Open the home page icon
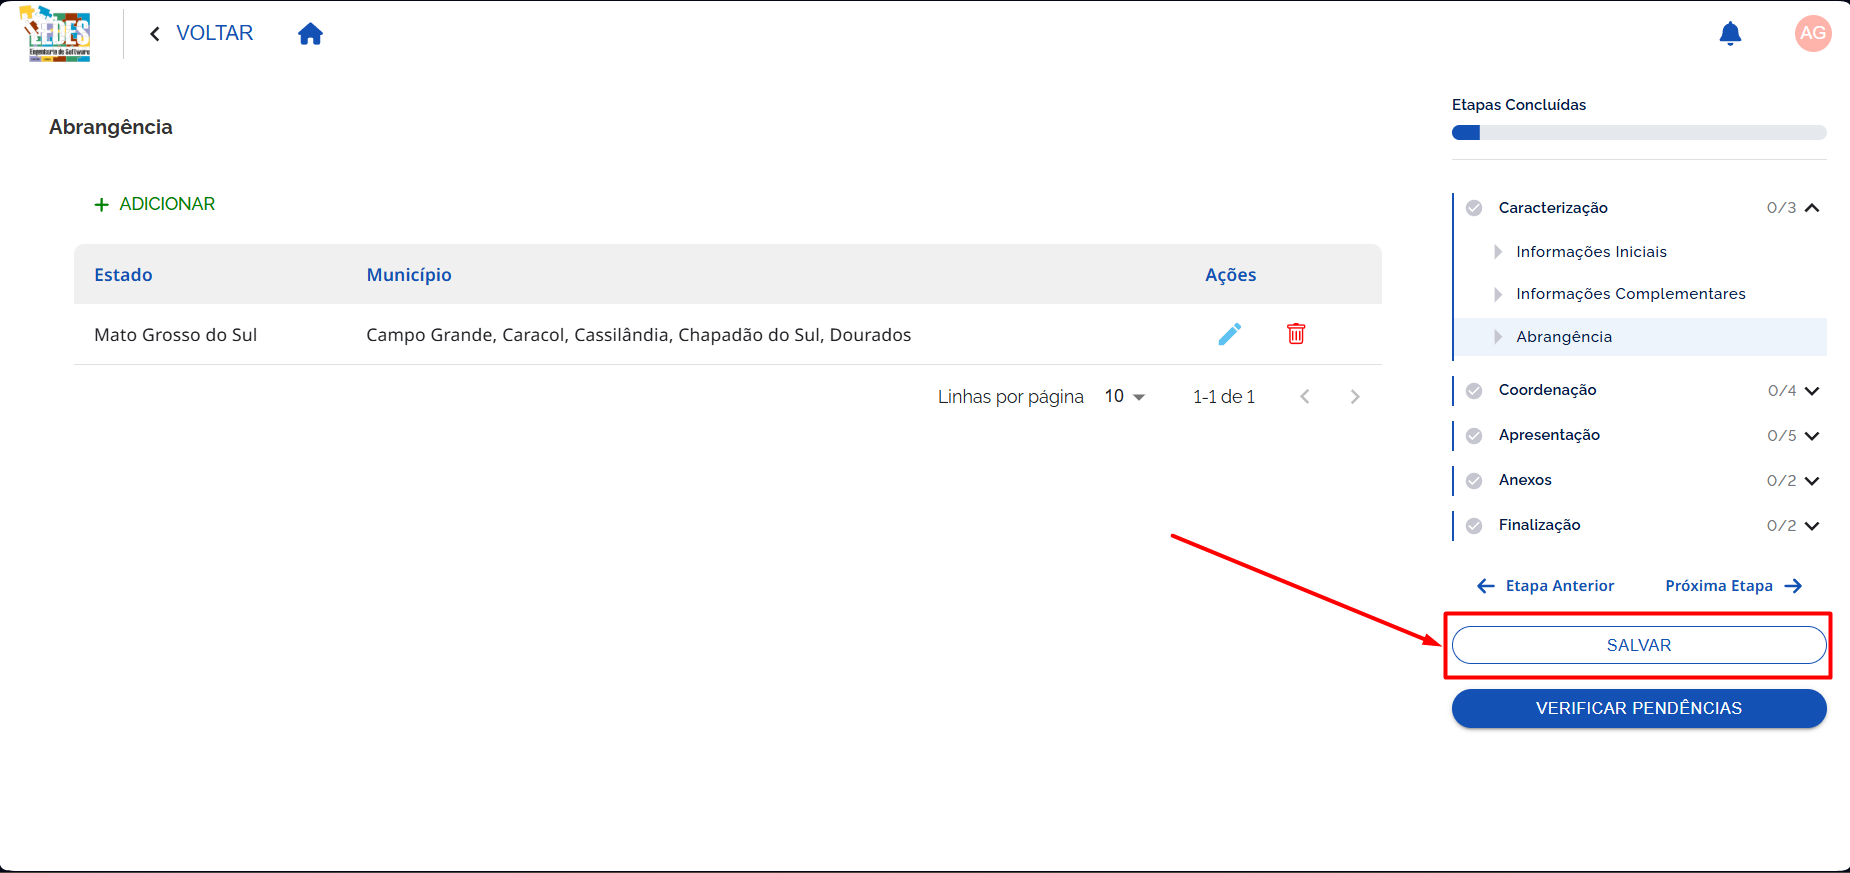 click(310, 34)
